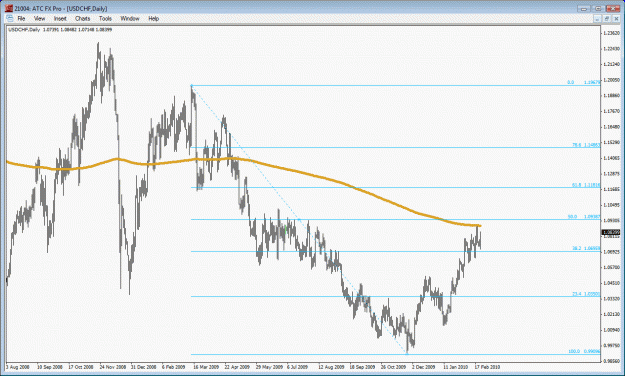625x376 pixels.
Task: Click the 0.98560 price scale value
Action: [611, 360]
